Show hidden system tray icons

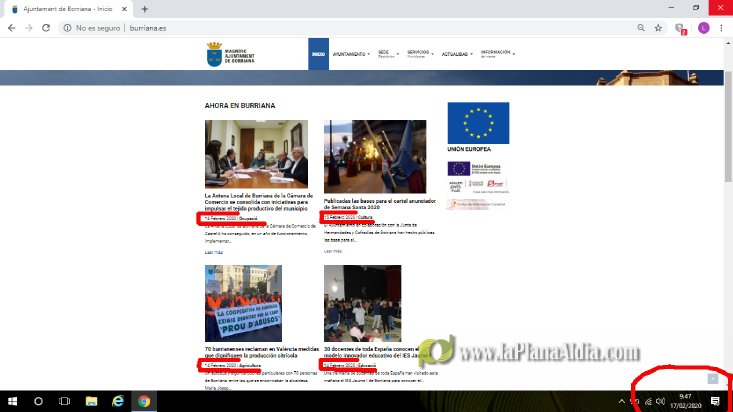click(621, 401)
